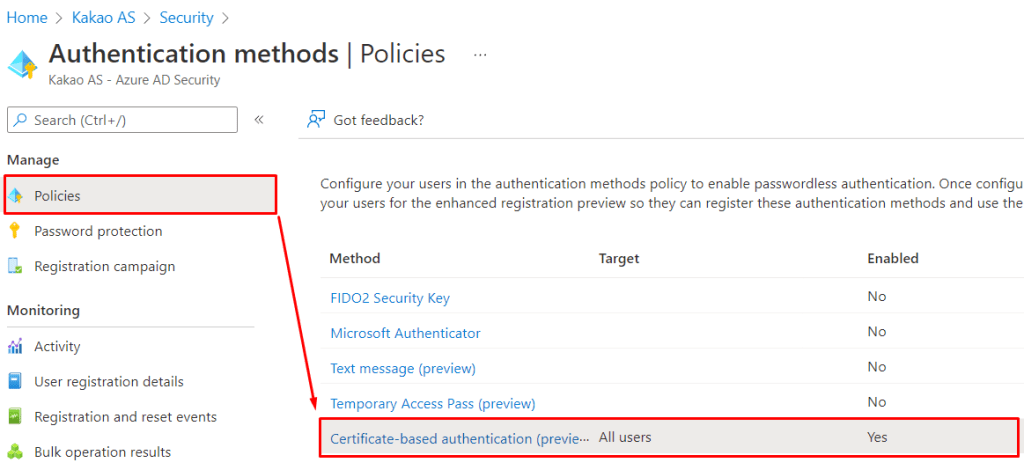The image size is (1024, 470).
Task: Click the User registration details icon
Action: click(15, 381)
